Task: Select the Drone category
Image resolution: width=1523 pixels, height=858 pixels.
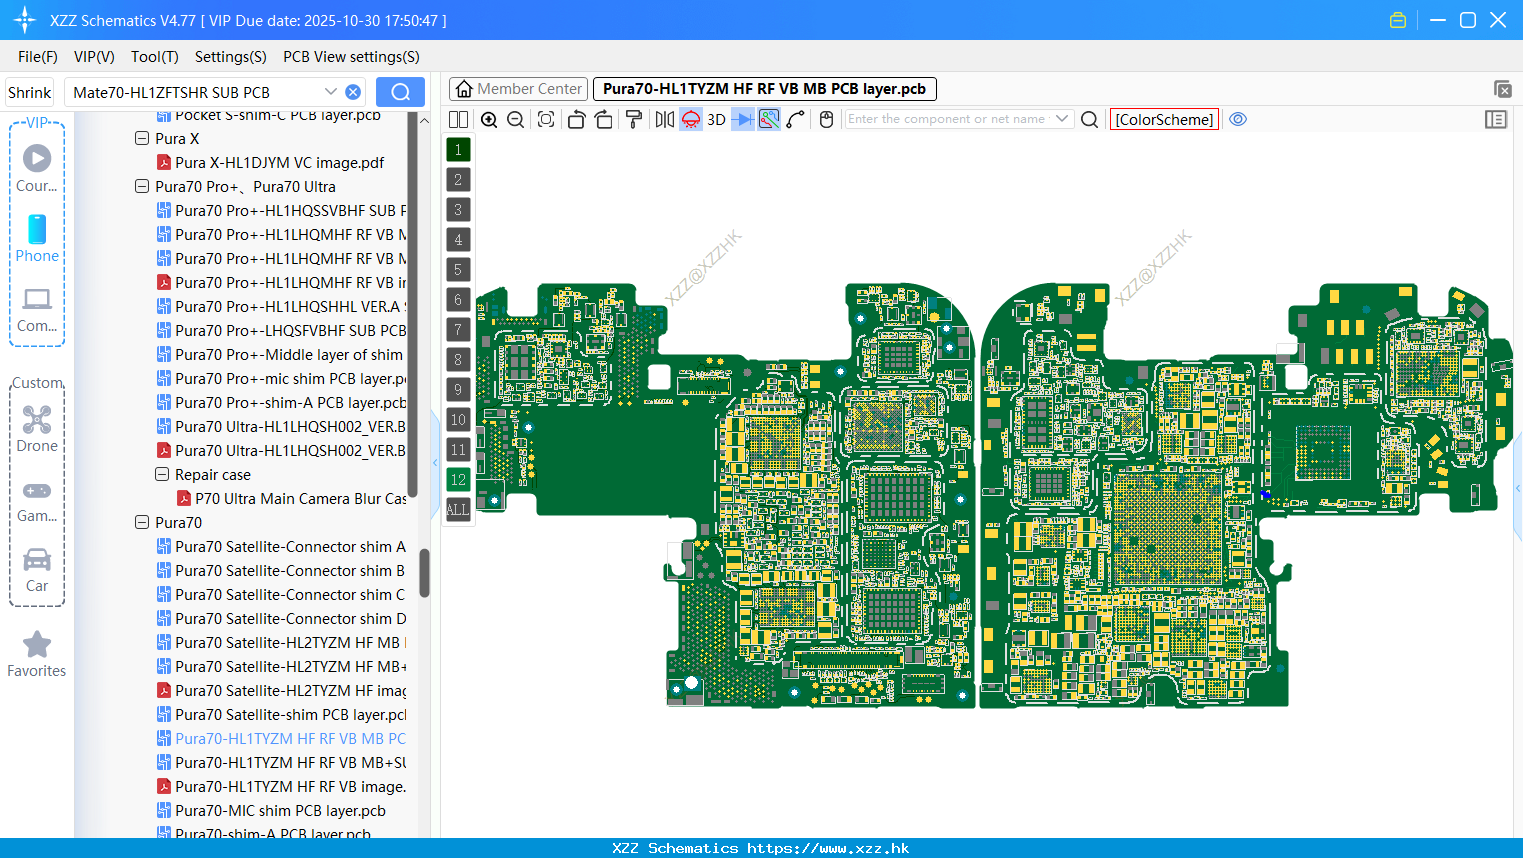Action: coord(37,429)
